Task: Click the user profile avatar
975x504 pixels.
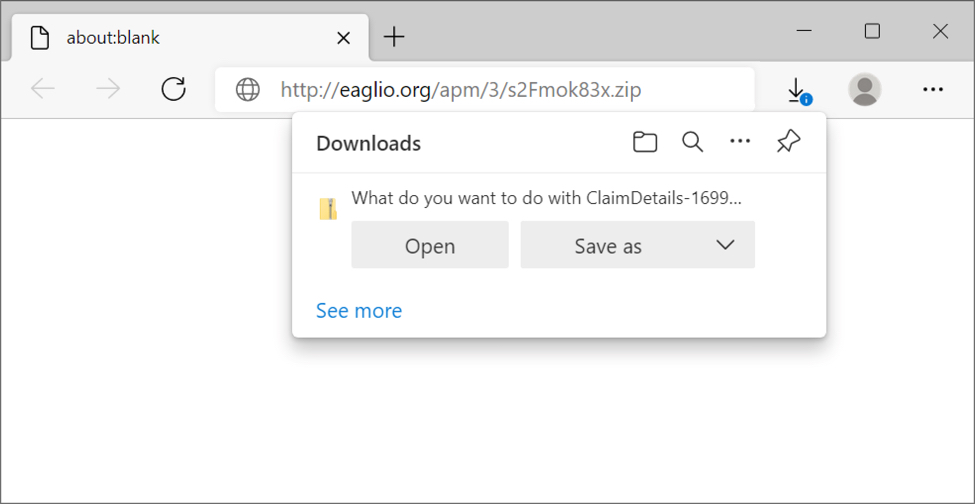Action: [x=864, y=90]
